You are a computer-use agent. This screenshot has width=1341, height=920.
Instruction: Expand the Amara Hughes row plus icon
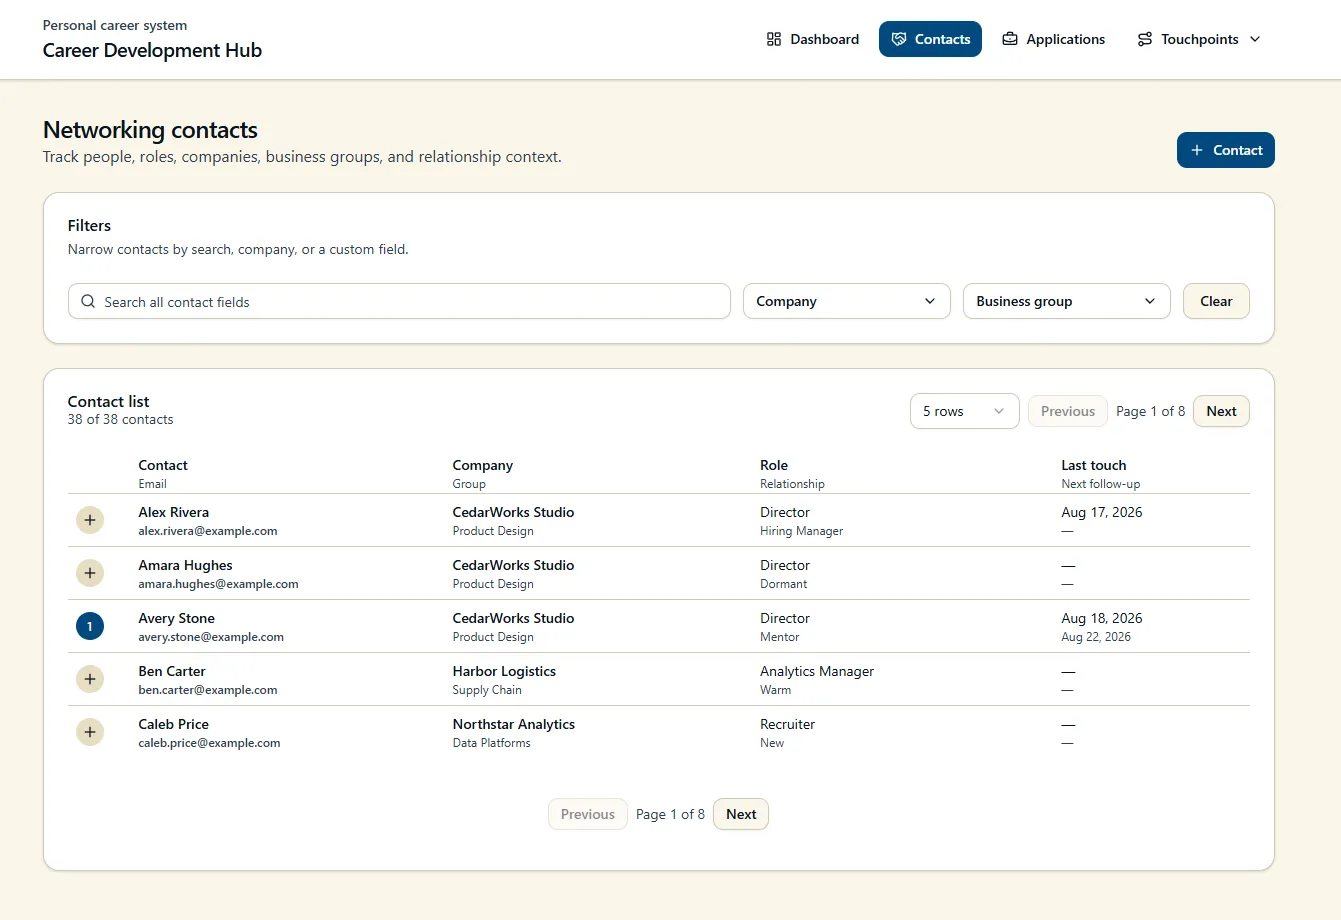click(90, 573)
